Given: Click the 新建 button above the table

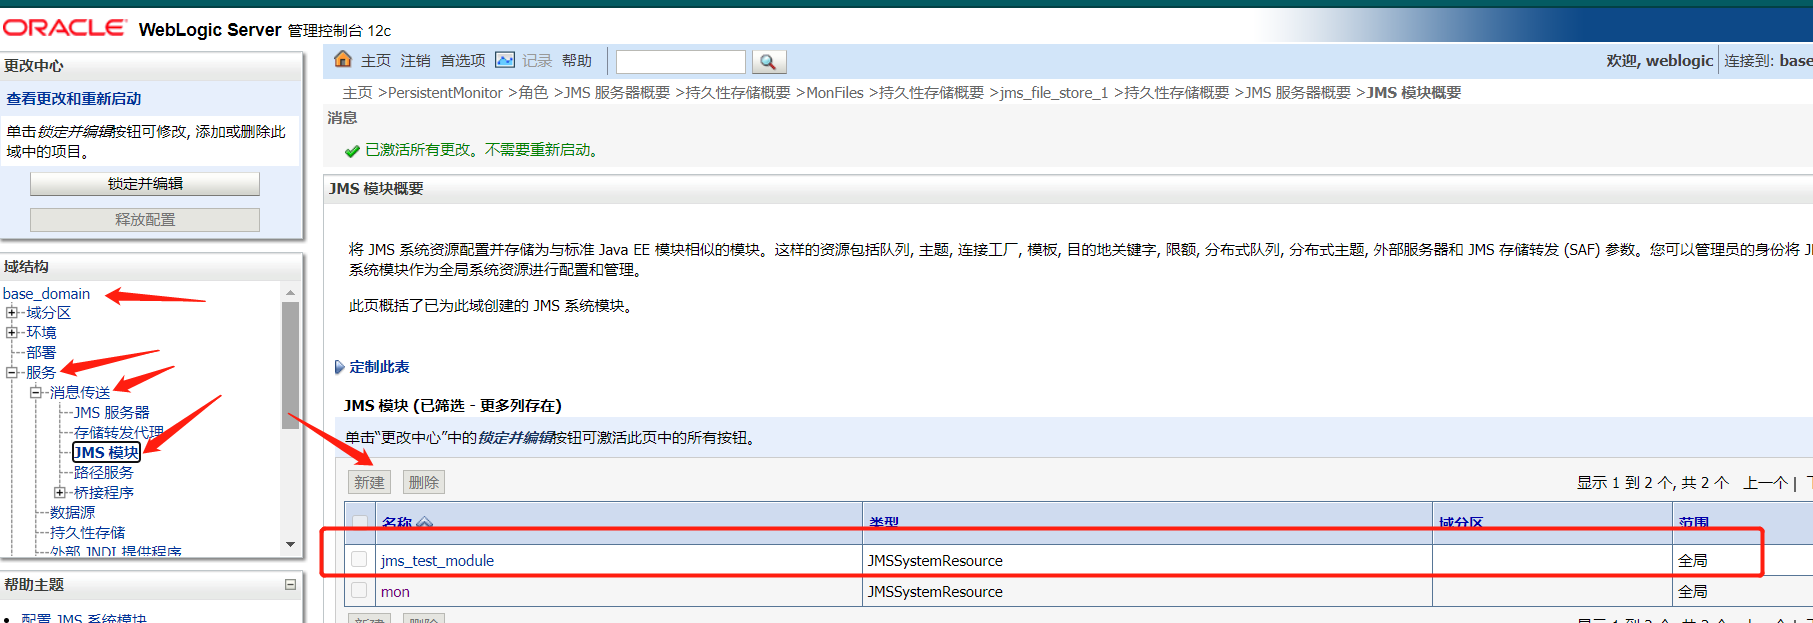Looking at the screenshot, I should pyautogui.click(x=369, y=482).
